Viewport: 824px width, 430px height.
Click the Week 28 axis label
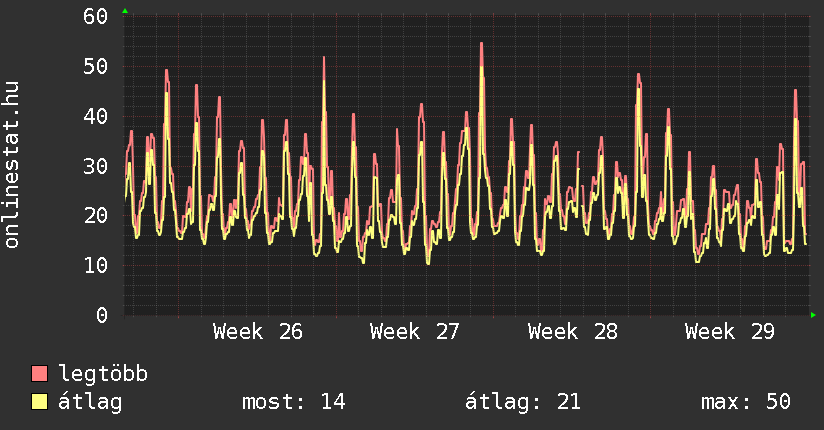click(573, 332)
